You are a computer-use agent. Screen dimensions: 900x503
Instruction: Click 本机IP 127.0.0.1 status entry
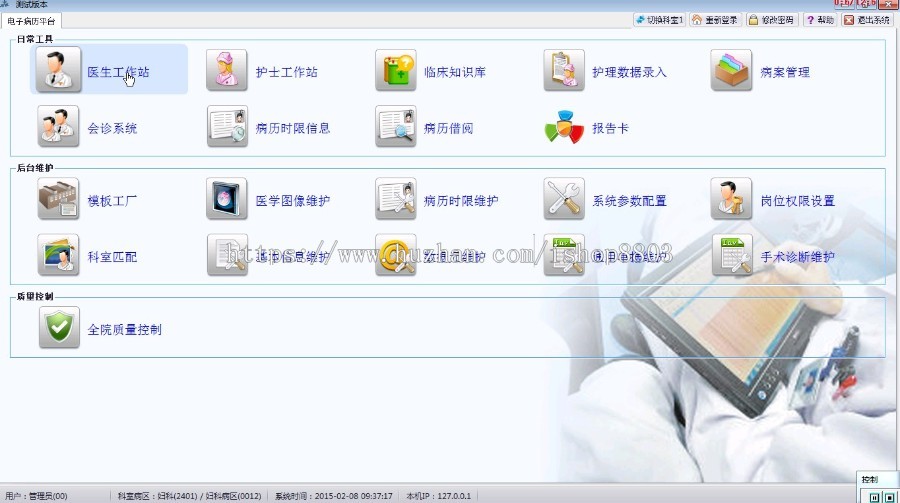coord(439,496)
